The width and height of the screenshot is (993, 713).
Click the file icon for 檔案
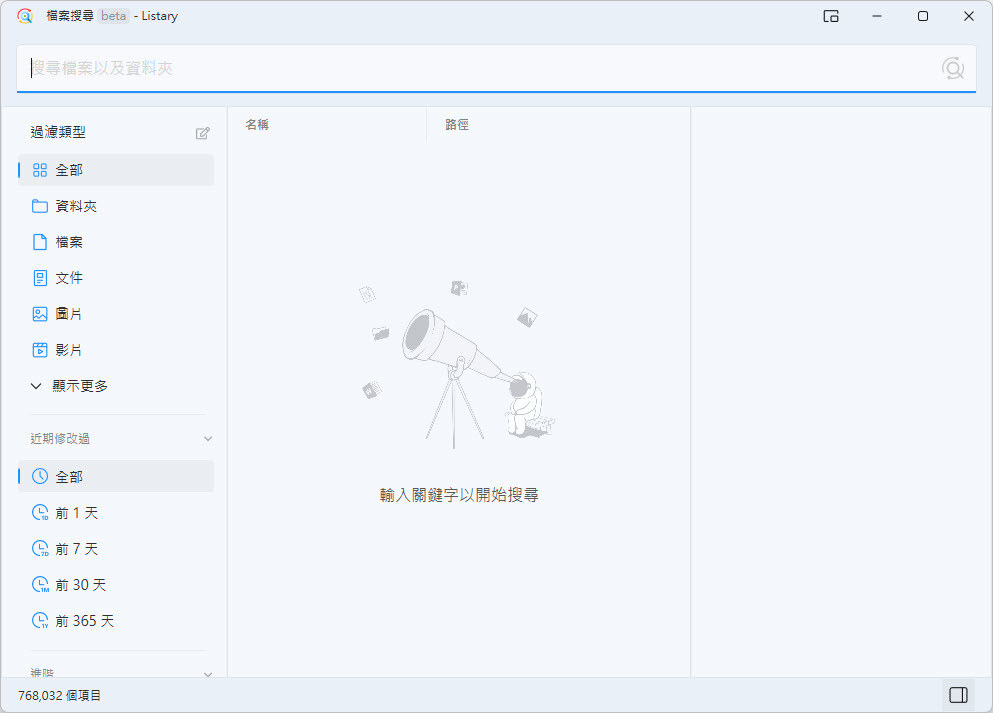click(40, 242)
